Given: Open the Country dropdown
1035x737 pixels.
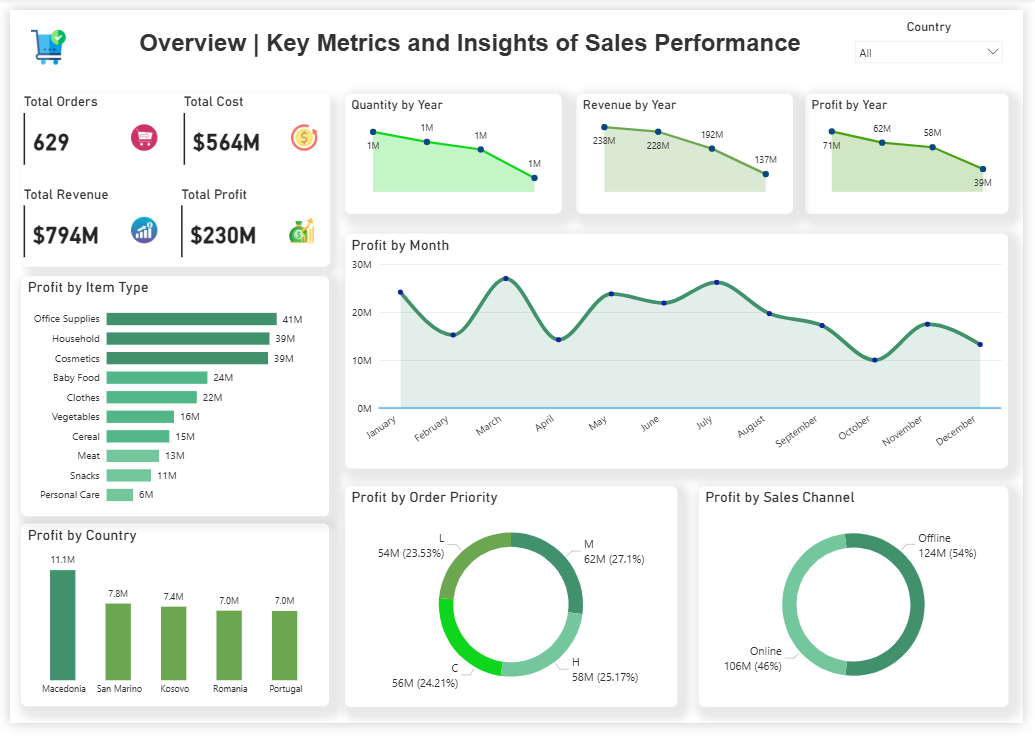Looking at the screenshot, I should [x=929, y=53].
